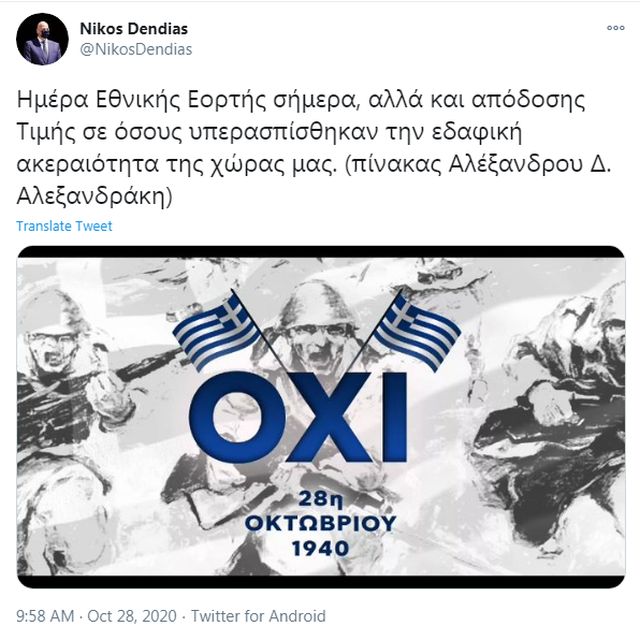The height and width of the screenshot is (641, 640).
Task: Open the @NikosDendias handle link
Action: 136,49
